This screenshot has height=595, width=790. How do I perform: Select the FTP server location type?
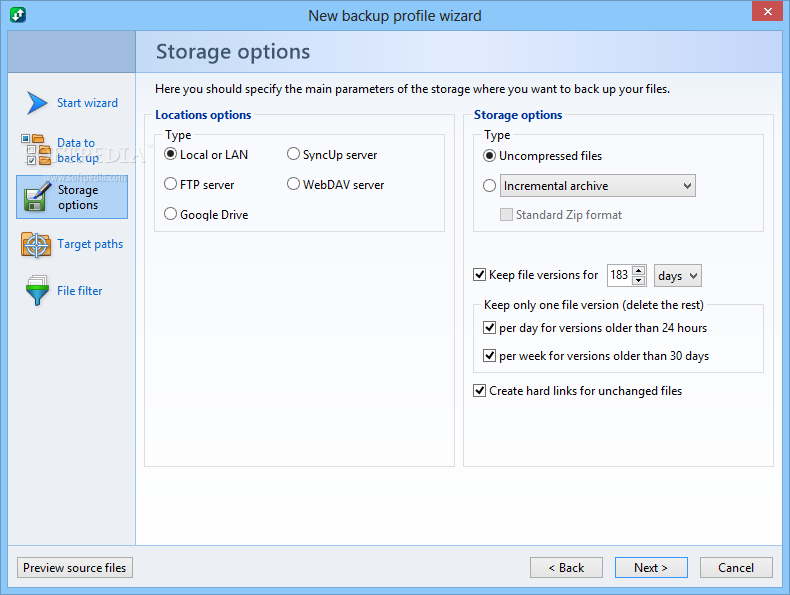coord(171,185)
